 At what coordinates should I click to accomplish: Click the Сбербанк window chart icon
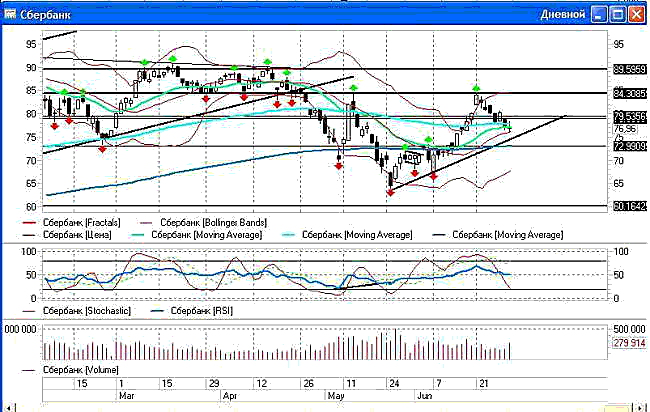point(10,15)
